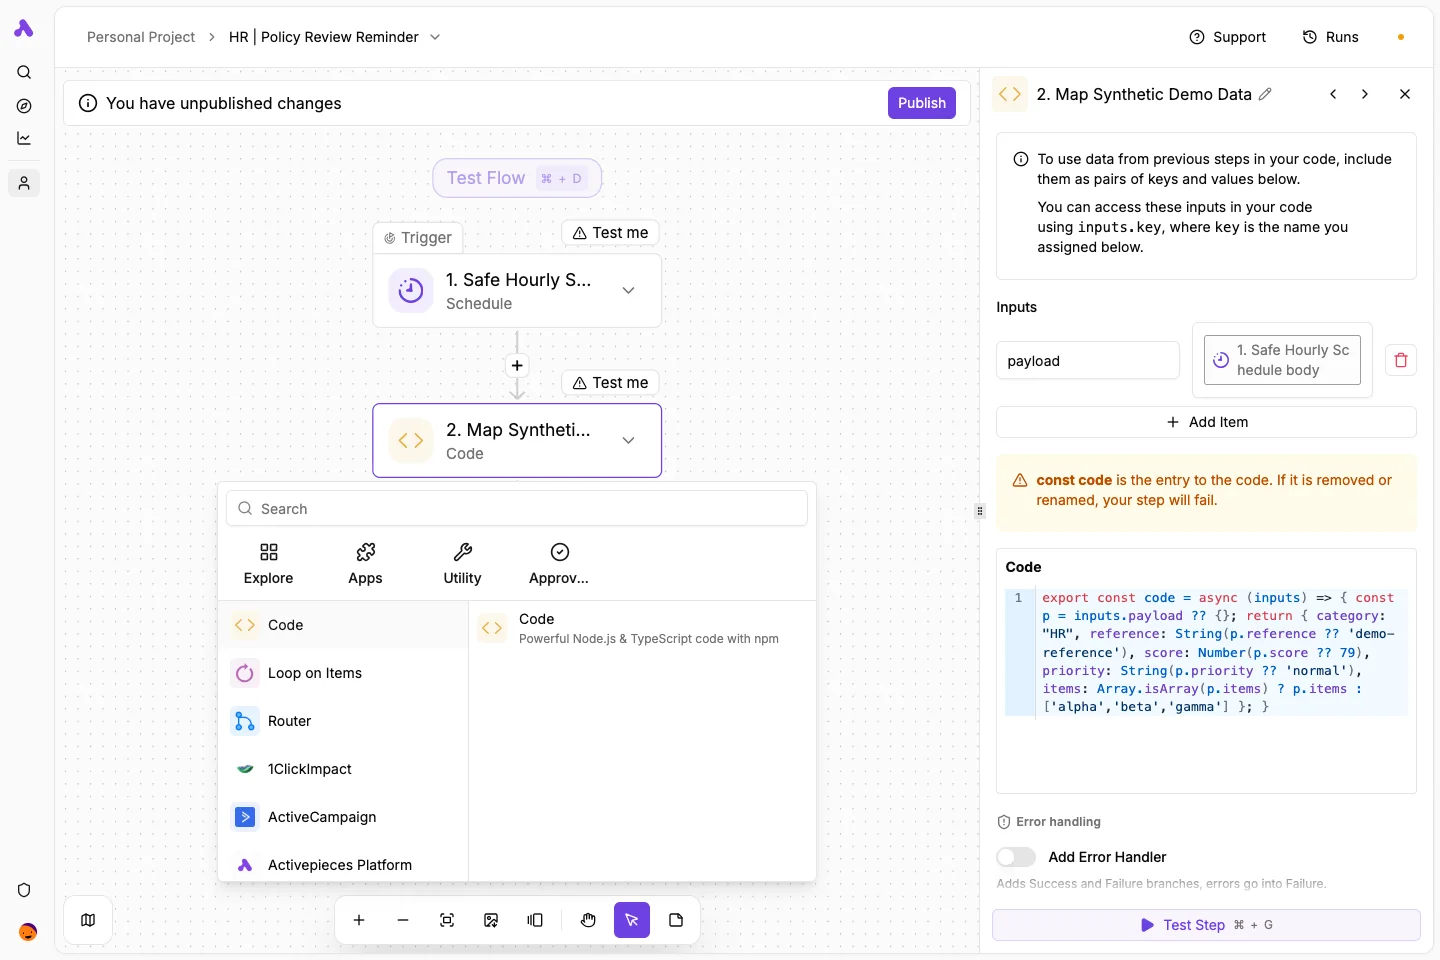Open the search icon in left sidebar
This screenshot has width=1440, height=960.
[x=24, y=72]
